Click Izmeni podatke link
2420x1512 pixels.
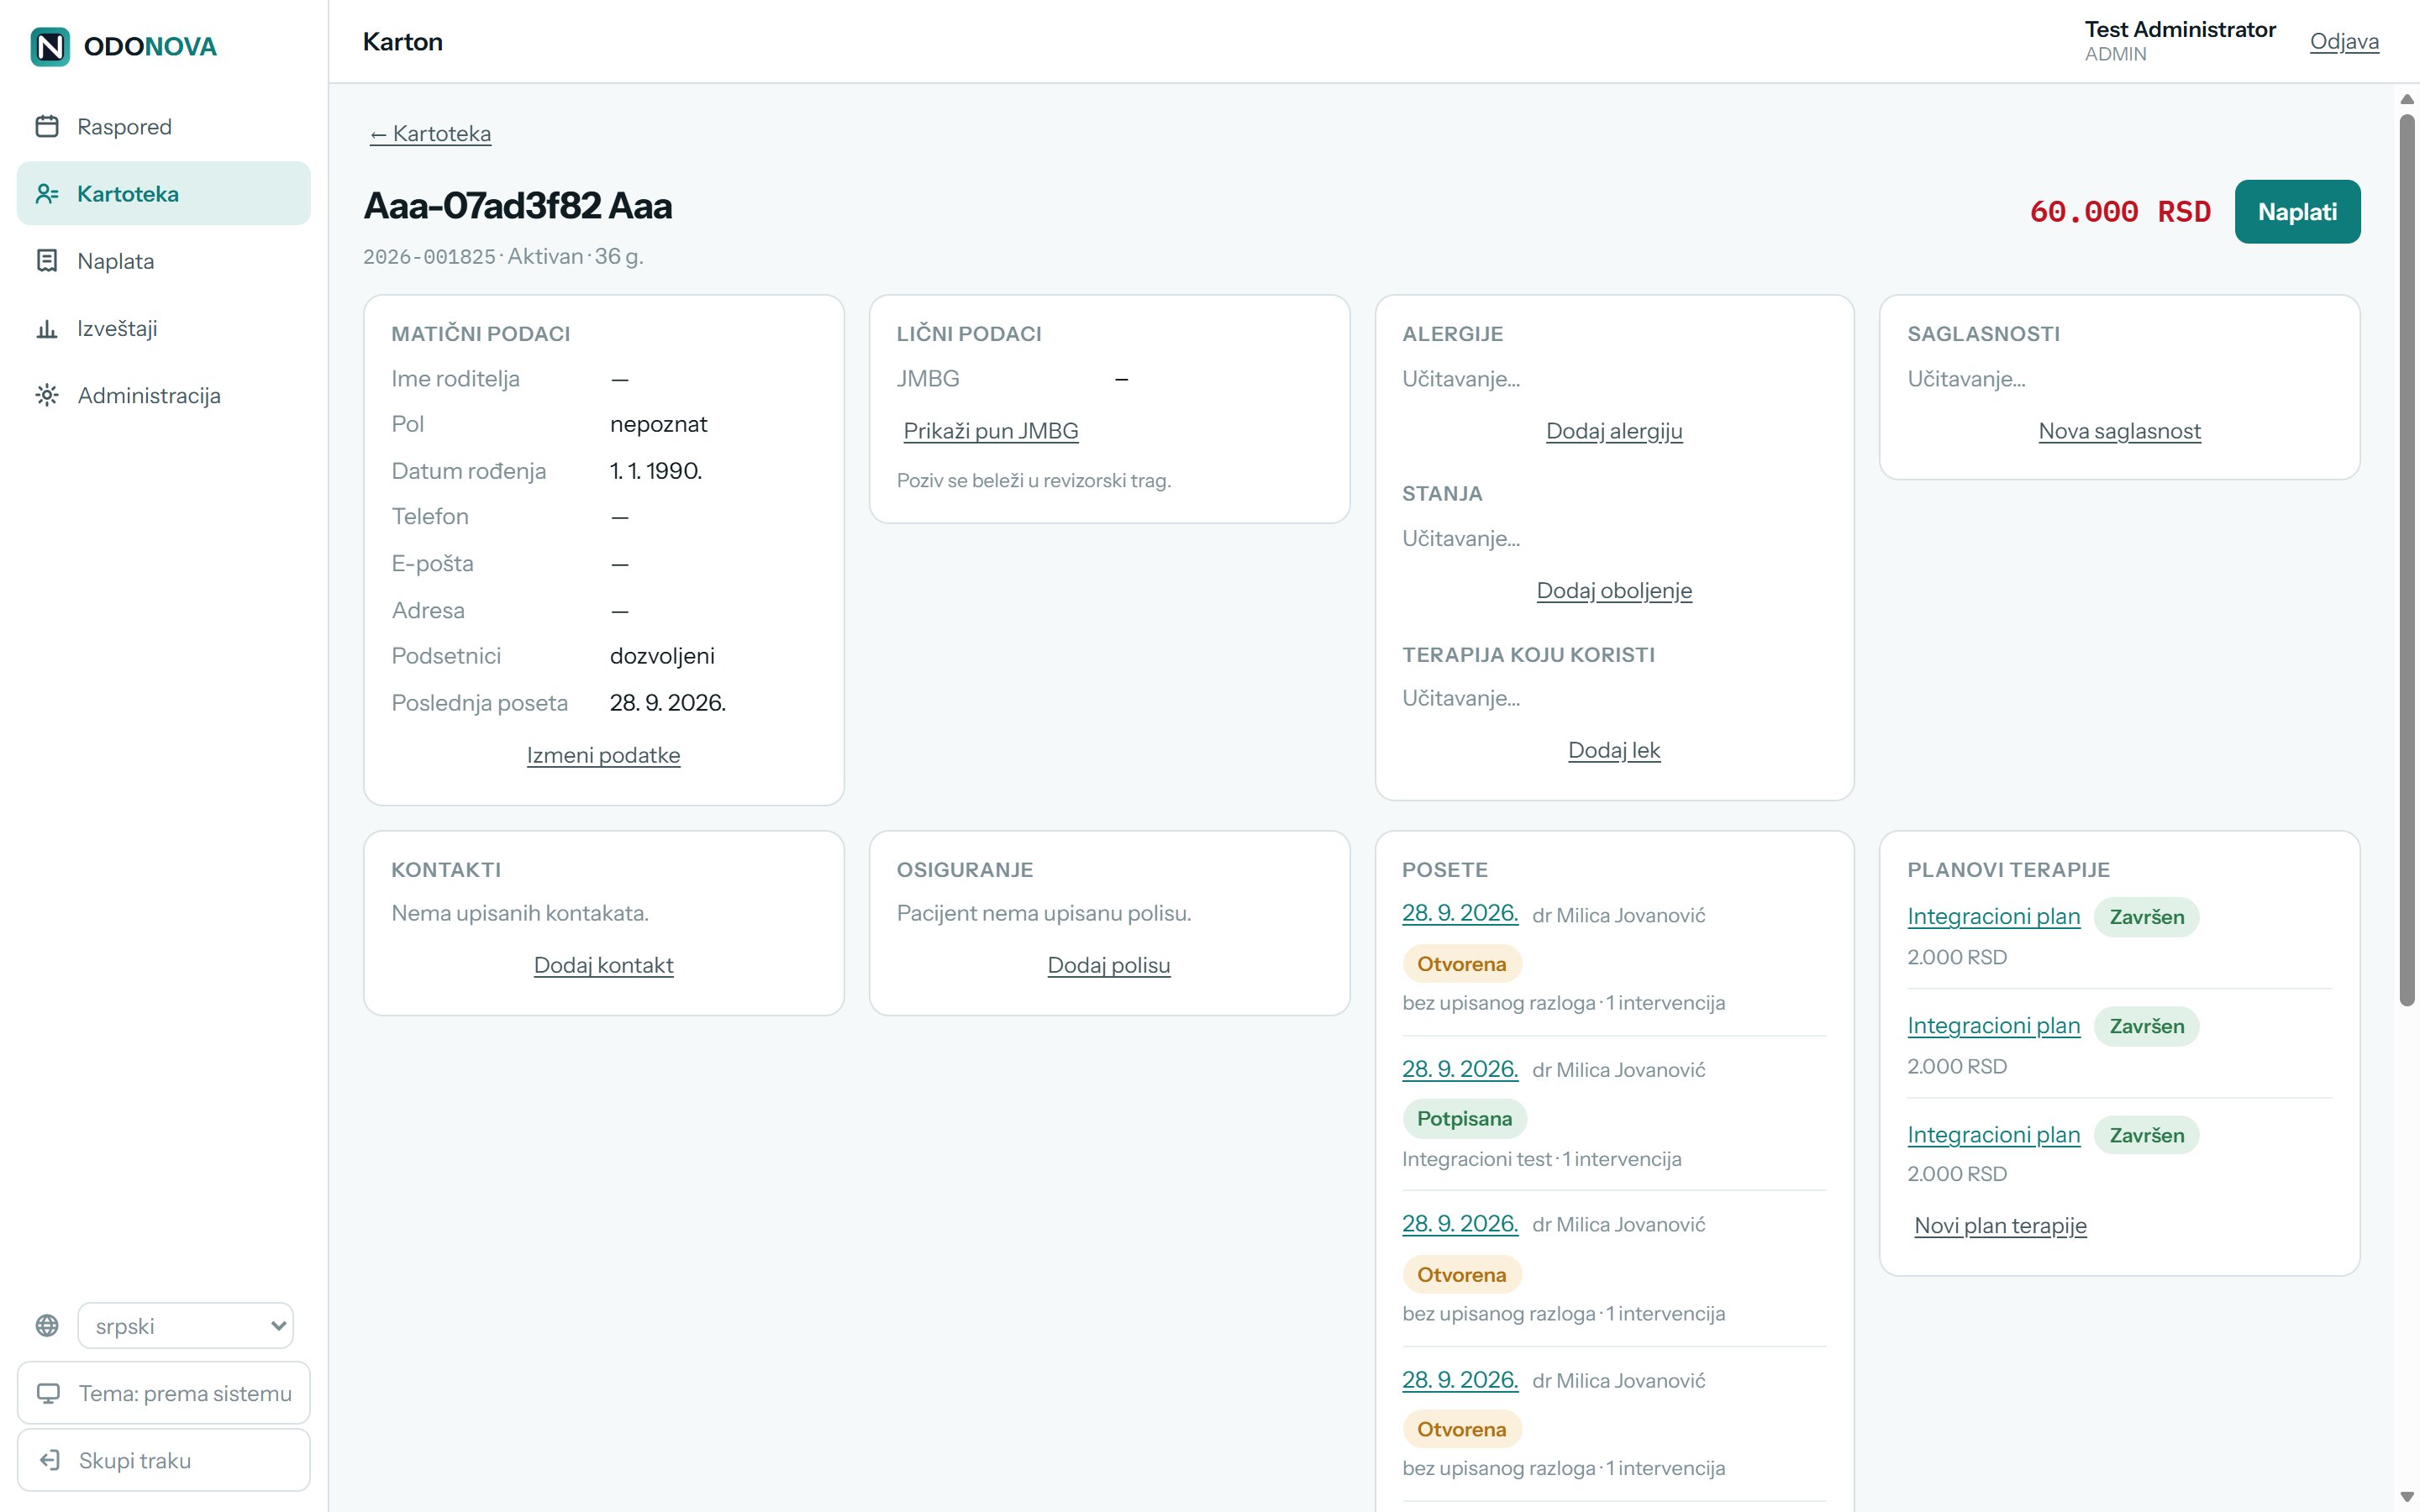point(603,755)
